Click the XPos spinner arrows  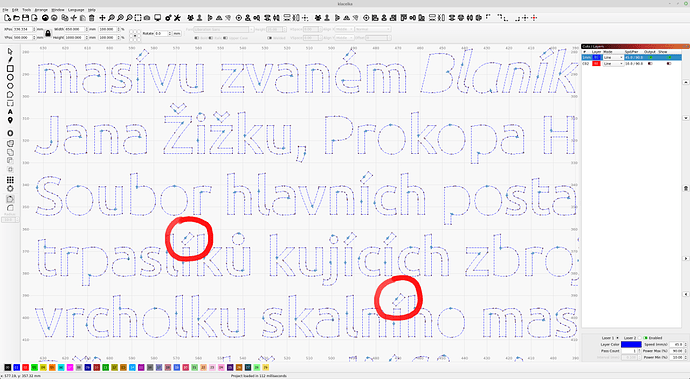[x=35, y=29]
